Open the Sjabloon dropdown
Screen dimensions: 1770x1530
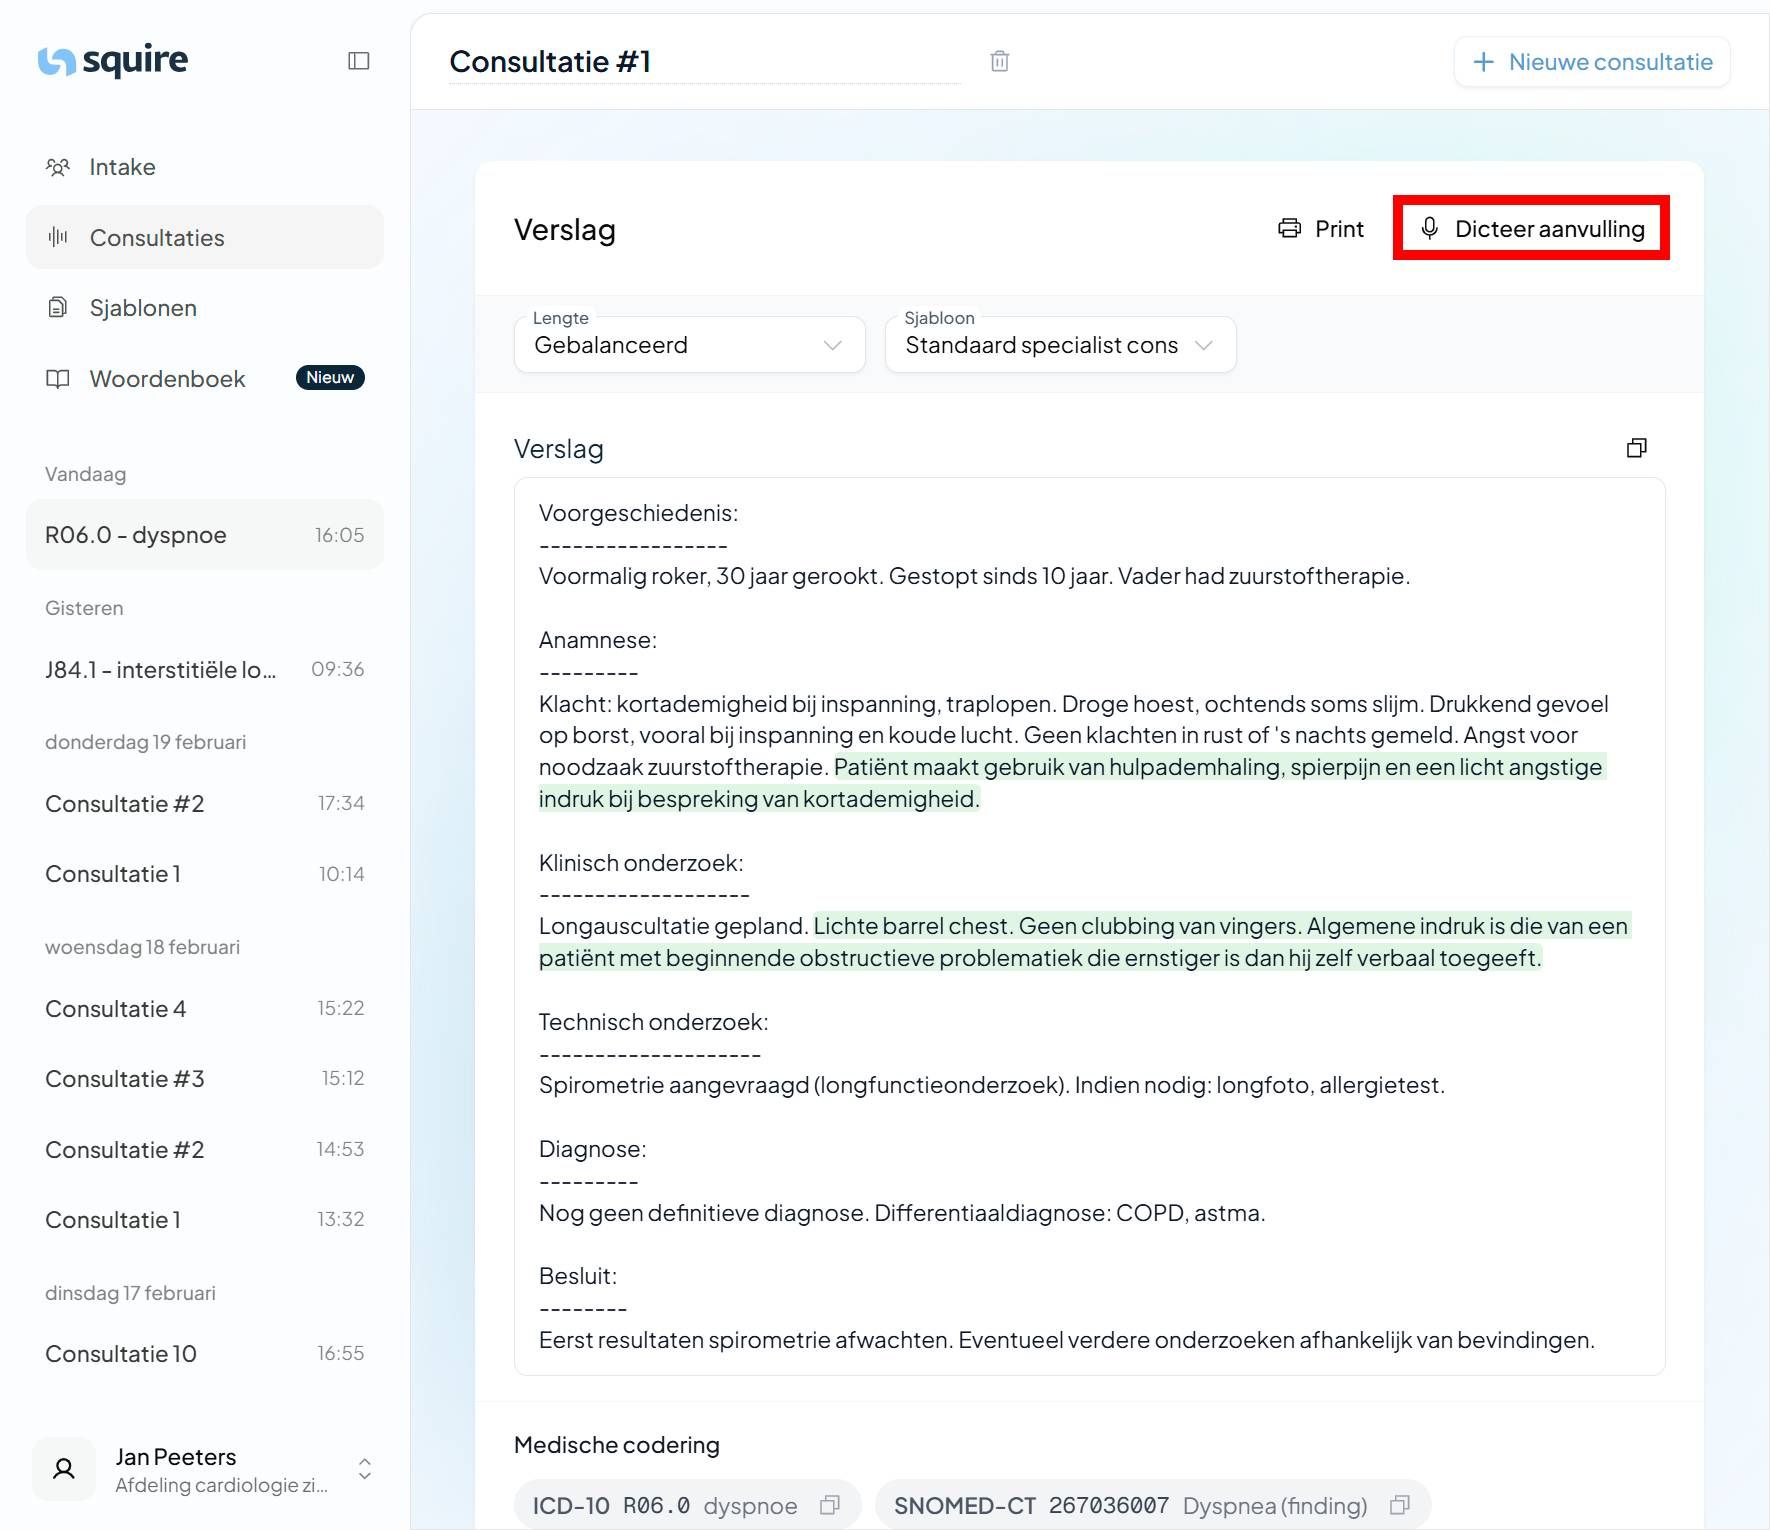[1061, 345]
